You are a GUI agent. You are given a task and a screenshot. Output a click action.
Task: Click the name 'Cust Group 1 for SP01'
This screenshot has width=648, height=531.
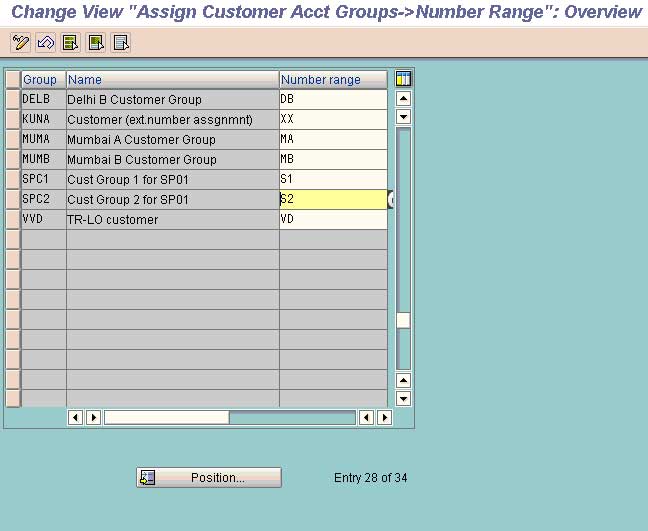coord(128,180)
